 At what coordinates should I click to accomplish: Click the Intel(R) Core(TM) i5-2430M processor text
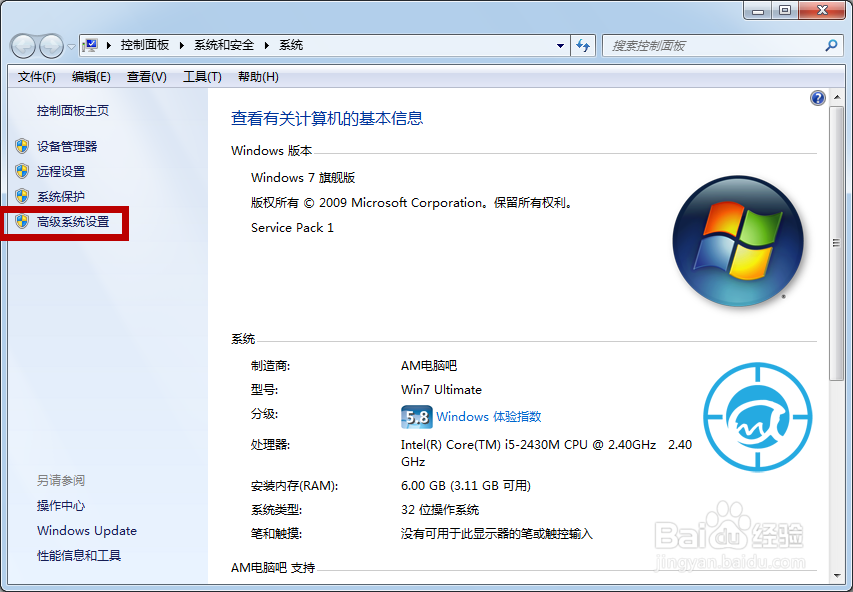[x=546, y=453]
